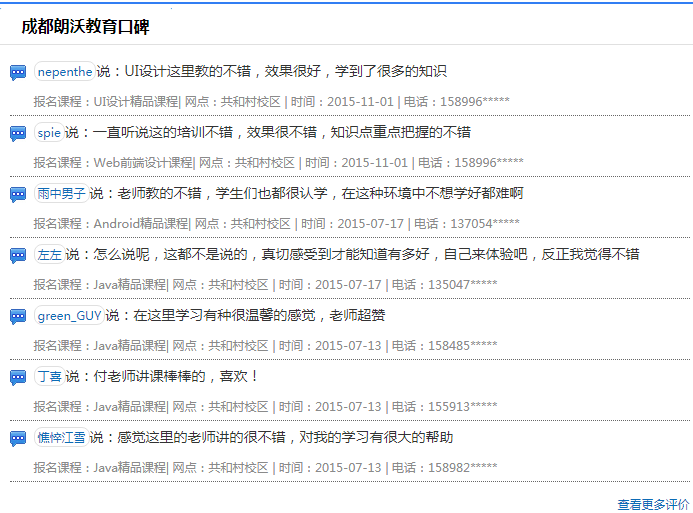Select the review text 付老师讲课棒棒的，喜欢！
Image resolution: width=693 pixels, height=513 pixels.
tap(176, 376)
